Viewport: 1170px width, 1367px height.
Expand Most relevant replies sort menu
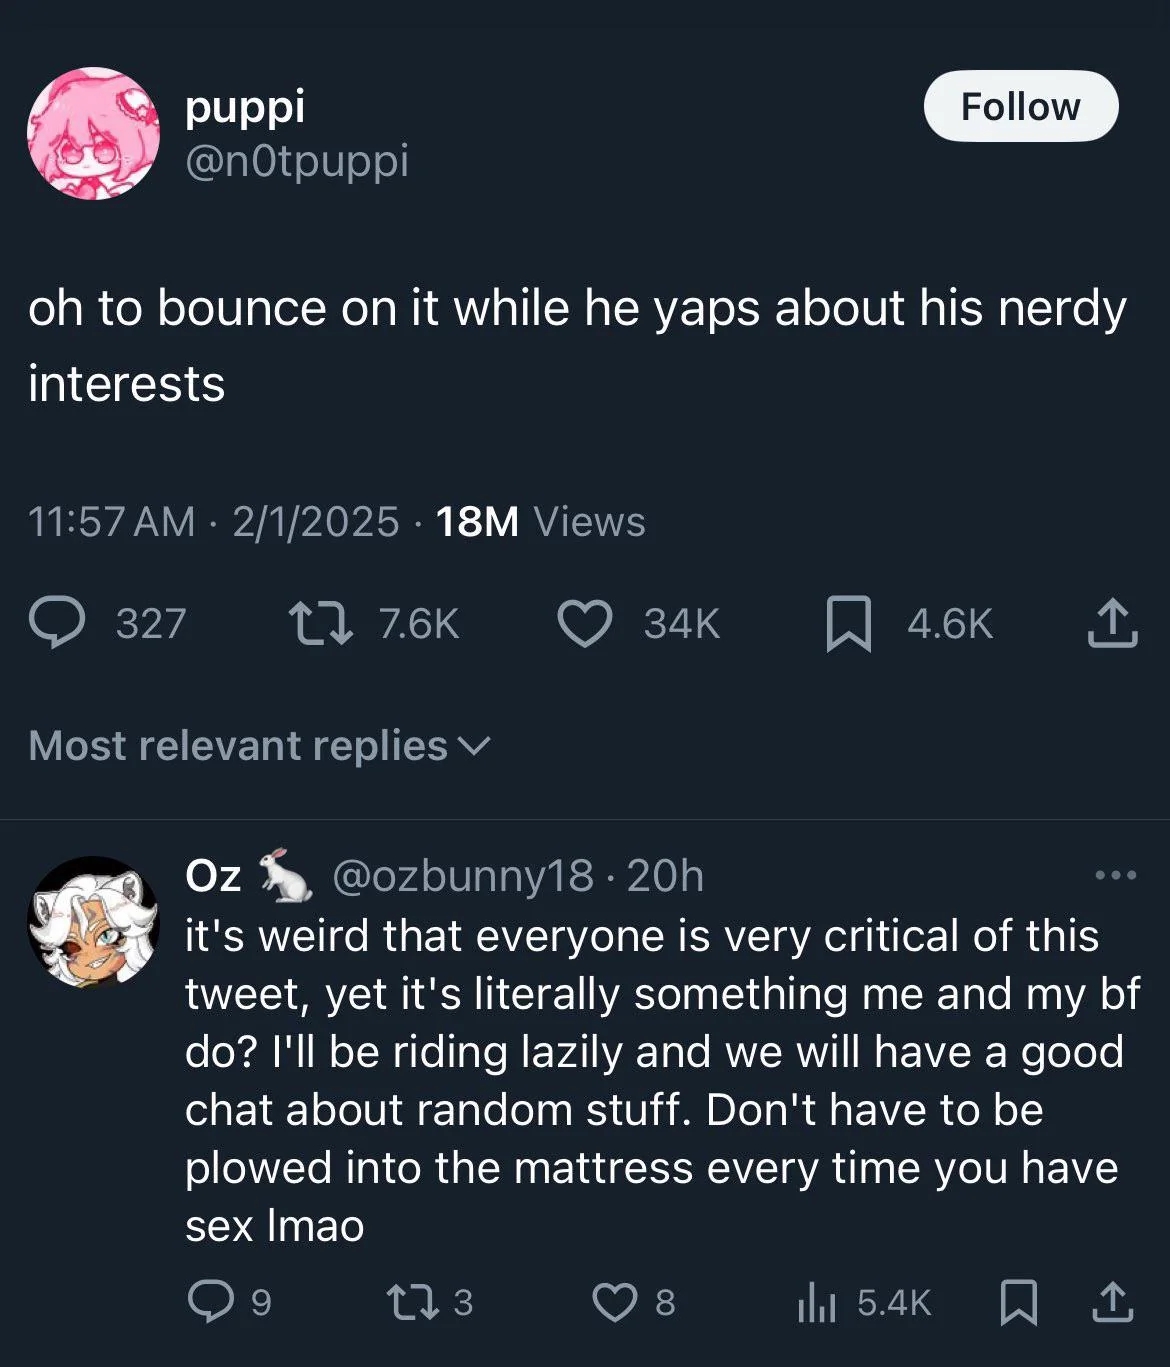260,746
